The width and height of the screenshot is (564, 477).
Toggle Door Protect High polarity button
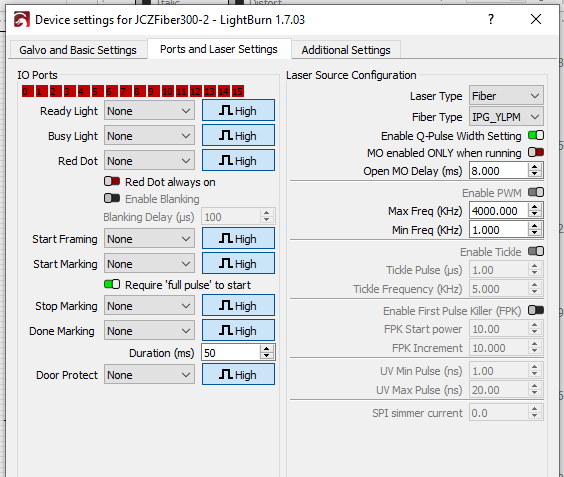point(238,374)
